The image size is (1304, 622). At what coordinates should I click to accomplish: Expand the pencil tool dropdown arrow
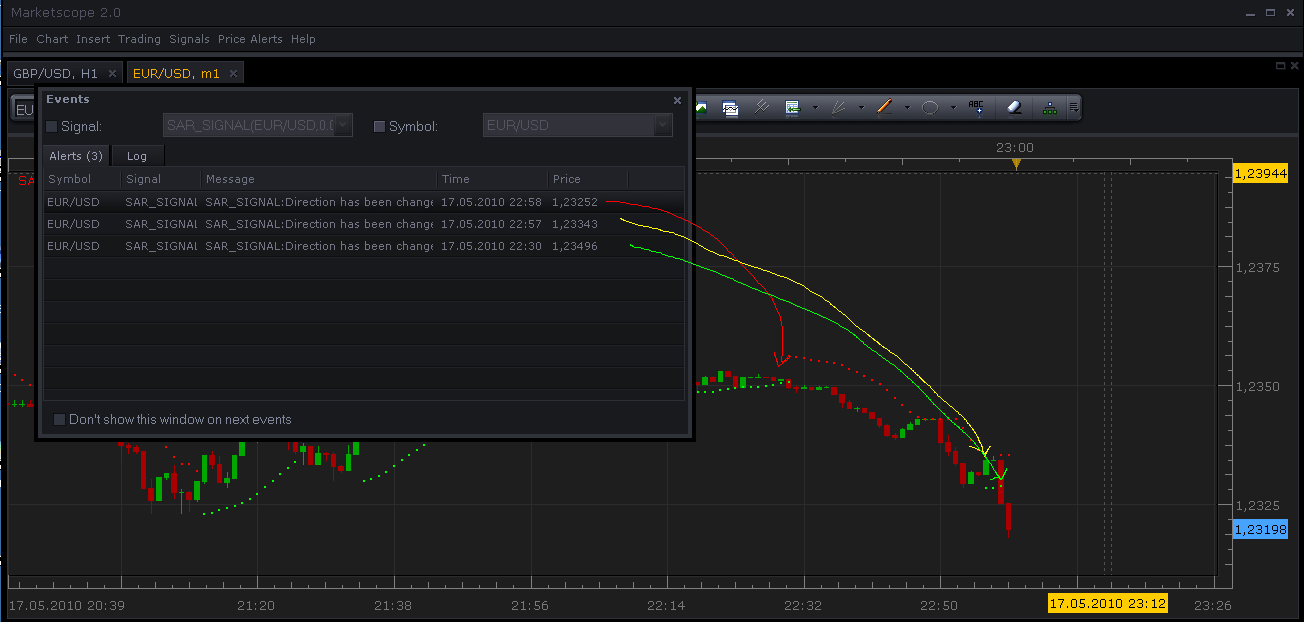[x=907, y=108]
